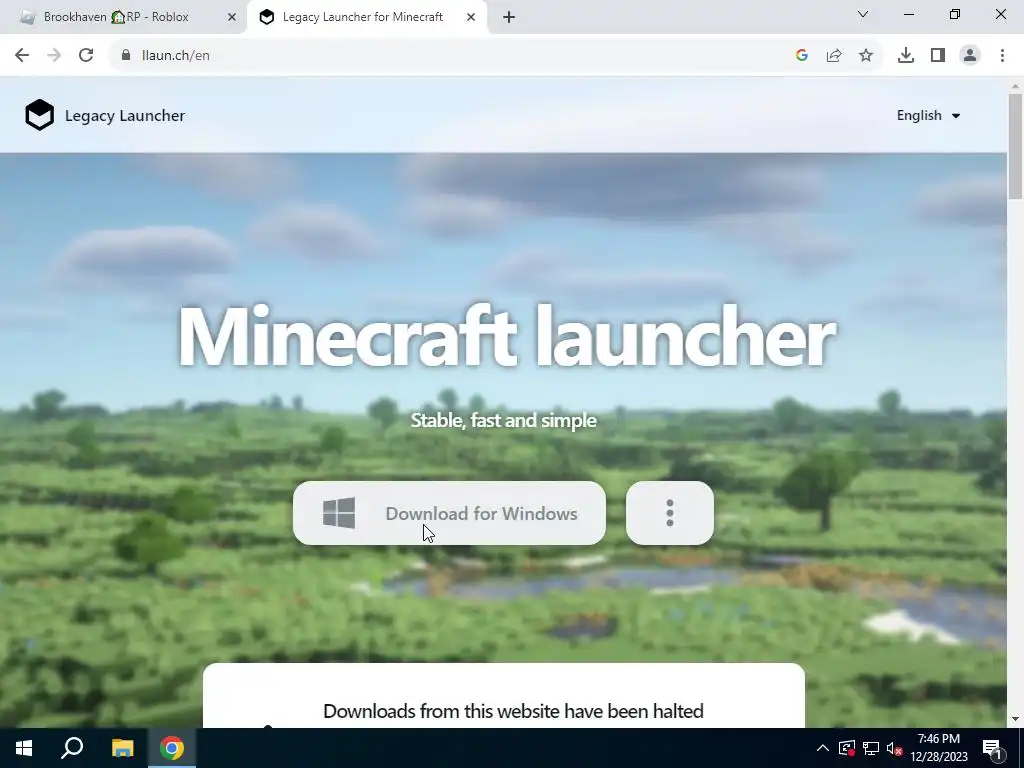
Task: Click Stable, fast and simple text
Action: 504,420
